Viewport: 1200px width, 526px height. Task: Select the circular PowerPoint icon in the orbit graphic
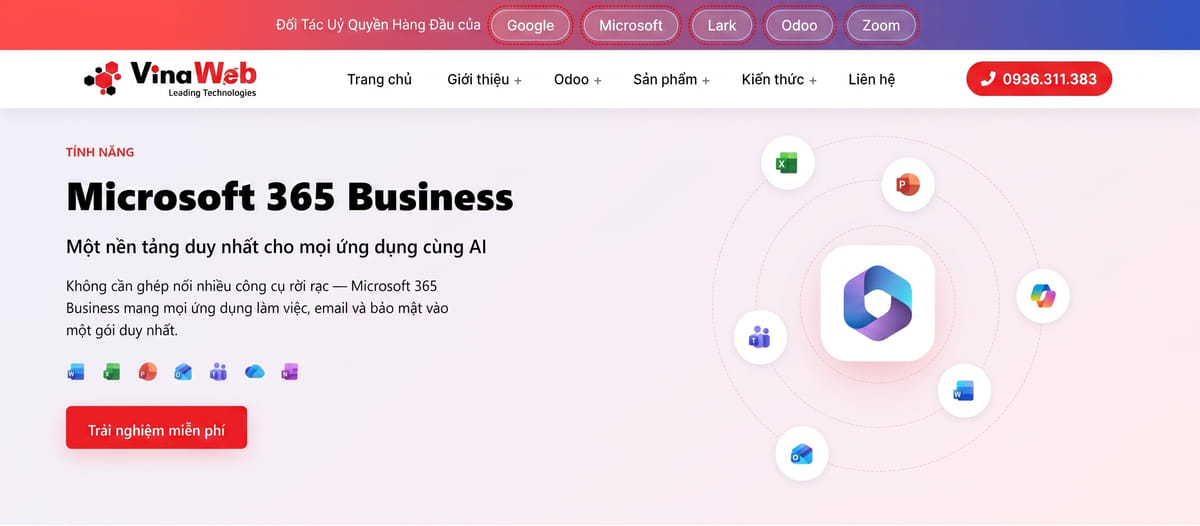coord(908,185)
